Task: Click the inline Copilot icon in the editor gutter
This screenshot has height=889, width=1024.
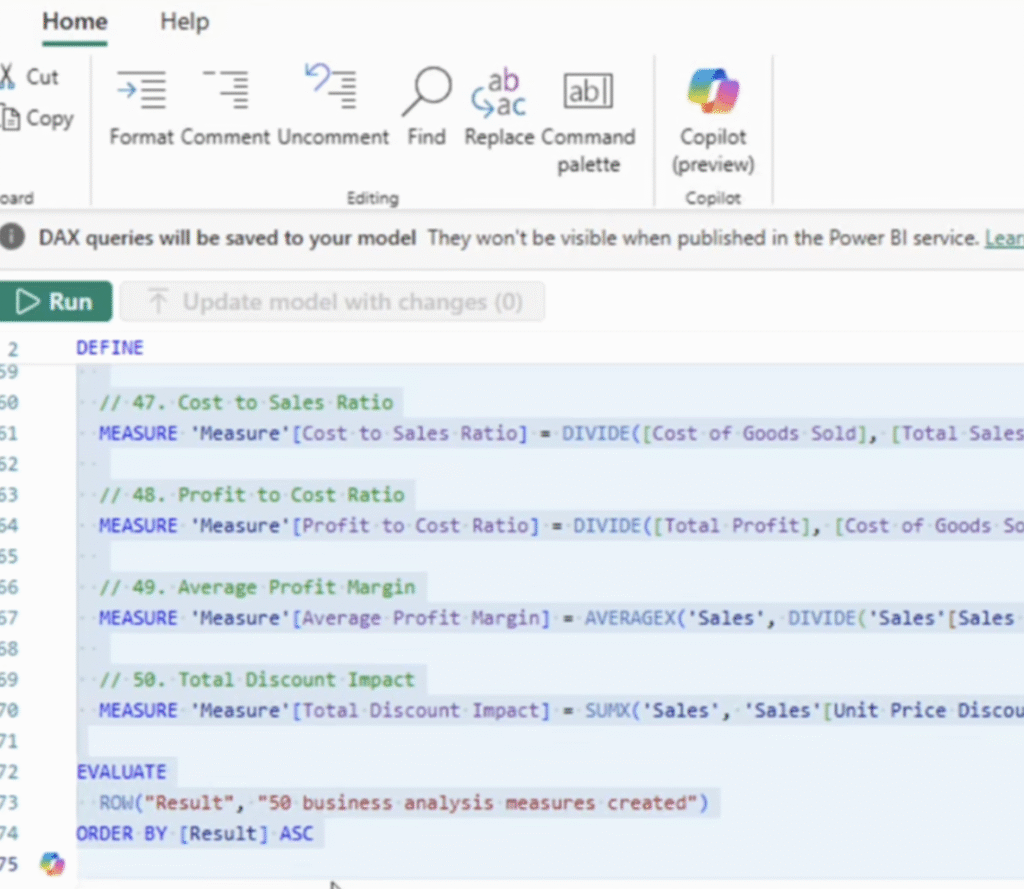Action: 52,864
